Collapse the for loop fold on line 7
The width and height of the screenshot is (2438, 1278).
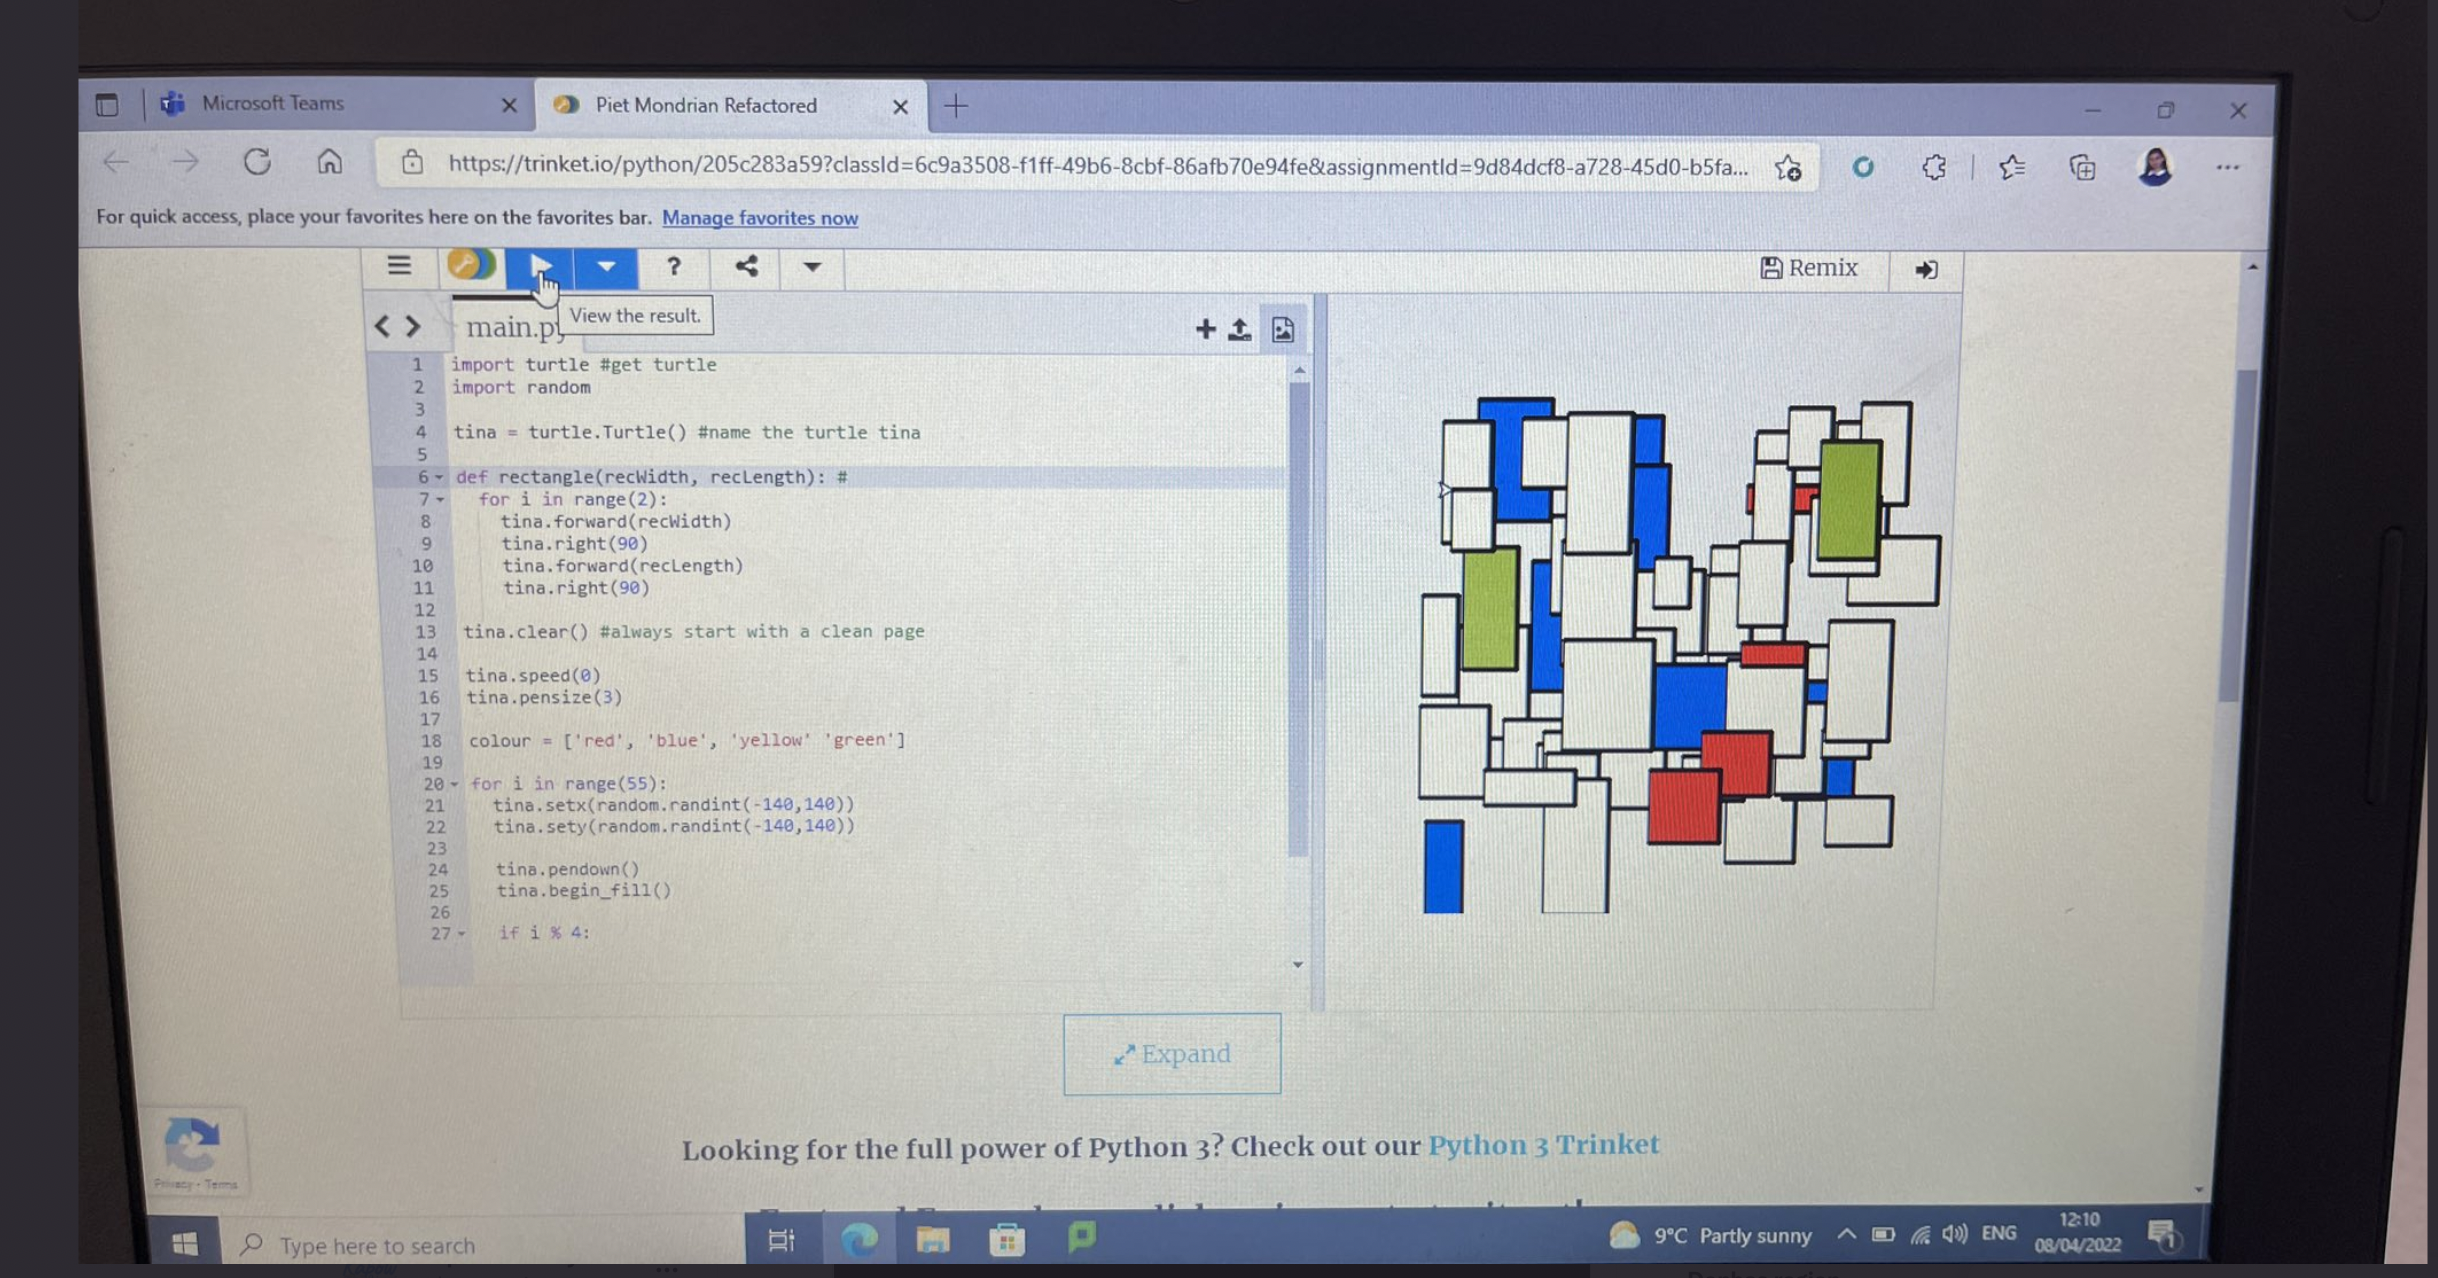[x=440, y=499]
